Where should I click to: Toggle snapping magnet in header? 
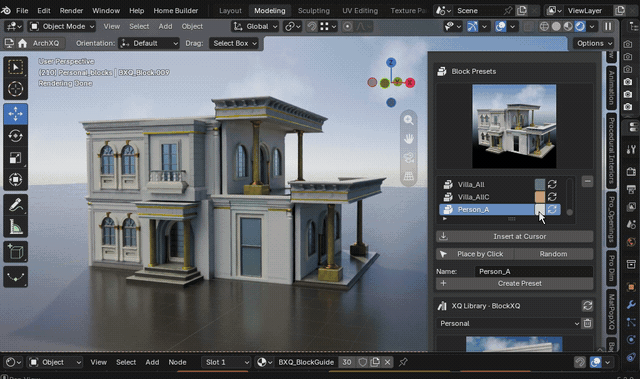click(312, 27)
